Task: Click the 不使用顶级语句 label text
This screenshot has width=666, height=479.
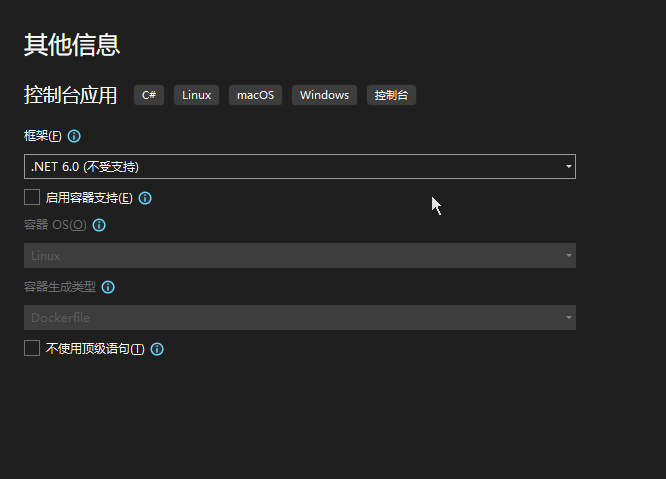Action: tap(95, 349)
